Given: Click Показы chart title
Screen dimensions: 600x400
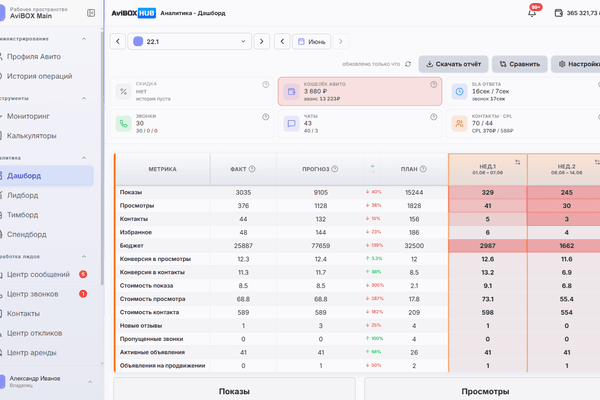Looking at the screenshot, I should click(x=234, y=392).
